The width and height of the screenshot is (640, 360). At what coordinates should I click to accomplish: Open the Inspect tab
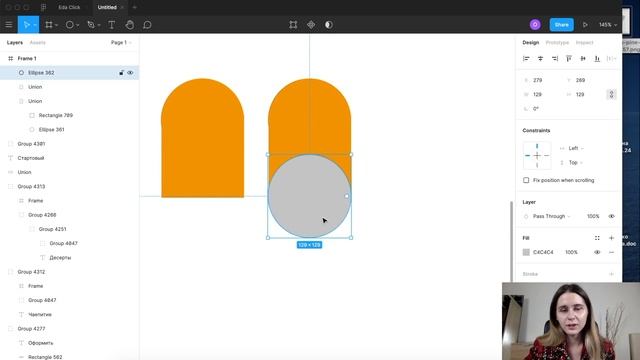[x=584, y=42]
